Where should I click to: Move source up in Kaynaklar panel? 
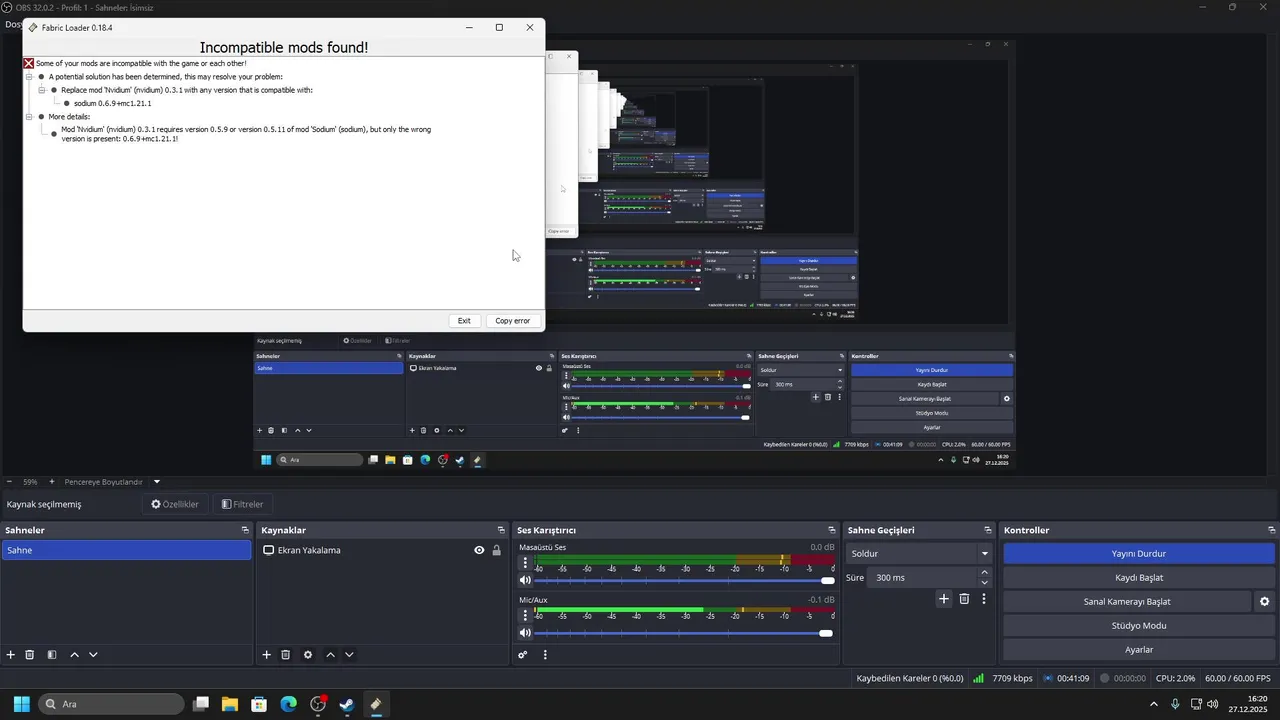tap(330, 655)
